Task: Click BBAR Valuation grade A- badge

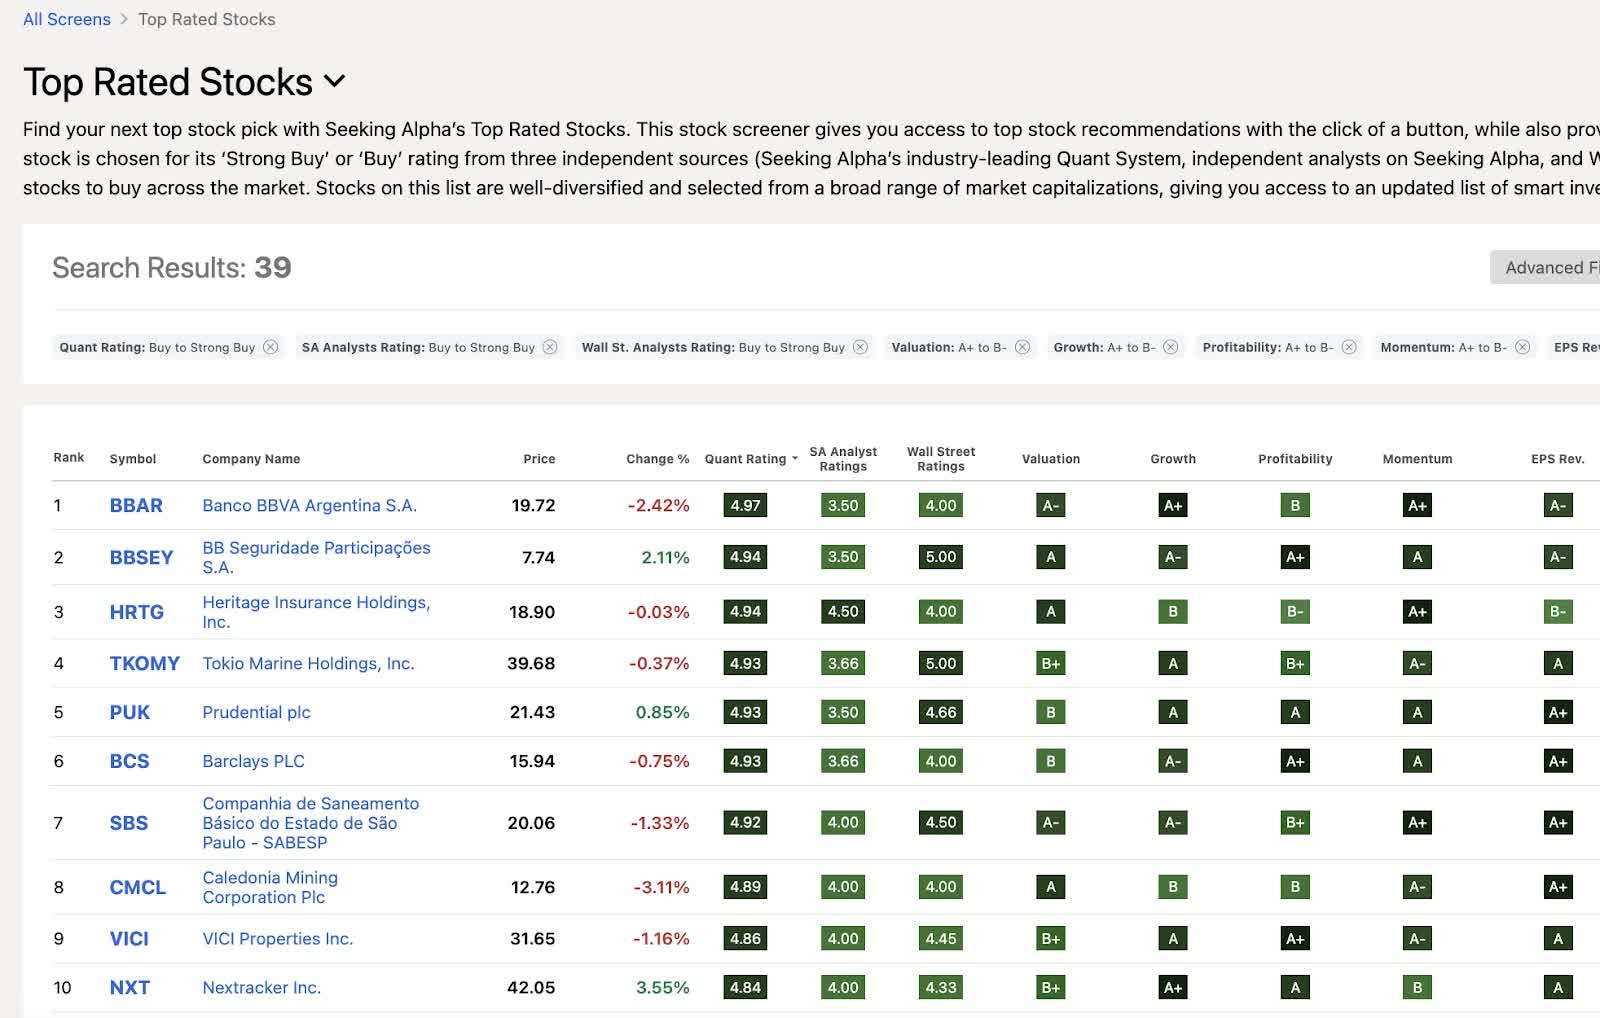Action: 1051,505
